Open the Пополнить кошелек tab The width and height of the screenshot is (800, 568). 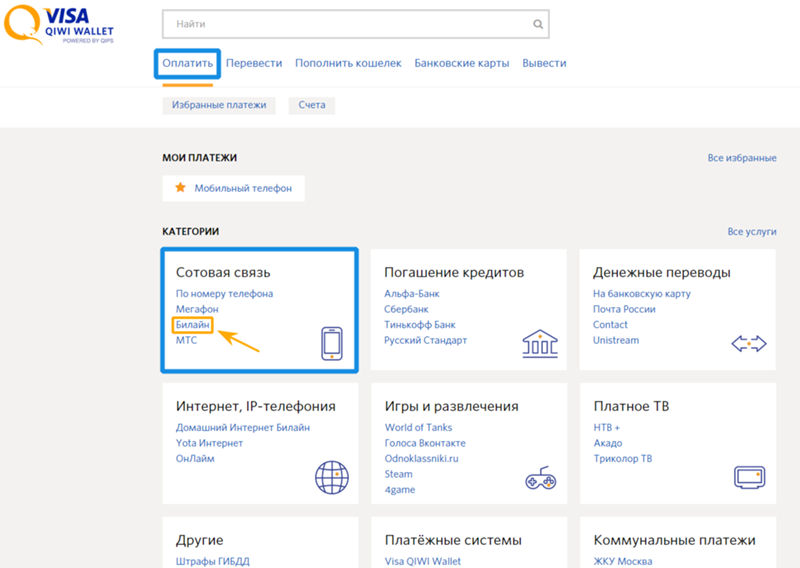(x=348, y=63)
